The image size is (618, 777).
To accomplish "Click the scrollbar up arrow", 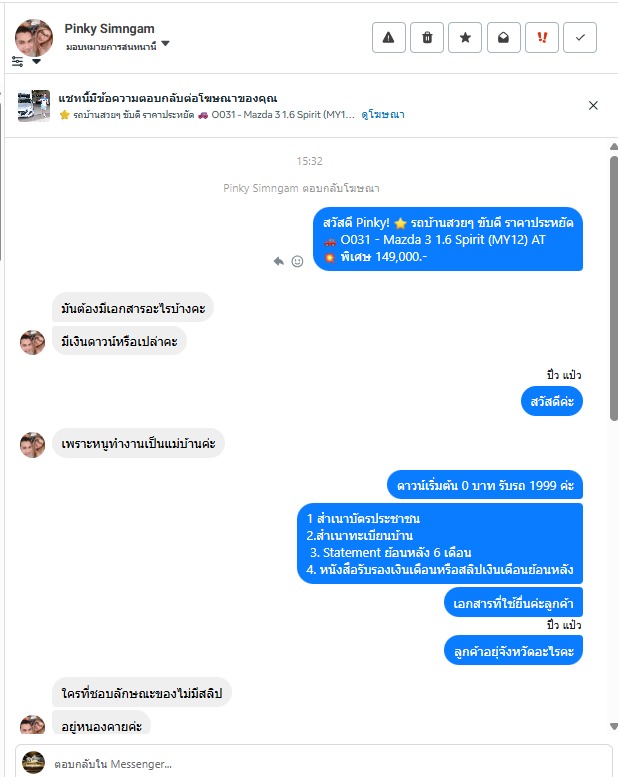I will pyautogui.click(x=614, y=146).
